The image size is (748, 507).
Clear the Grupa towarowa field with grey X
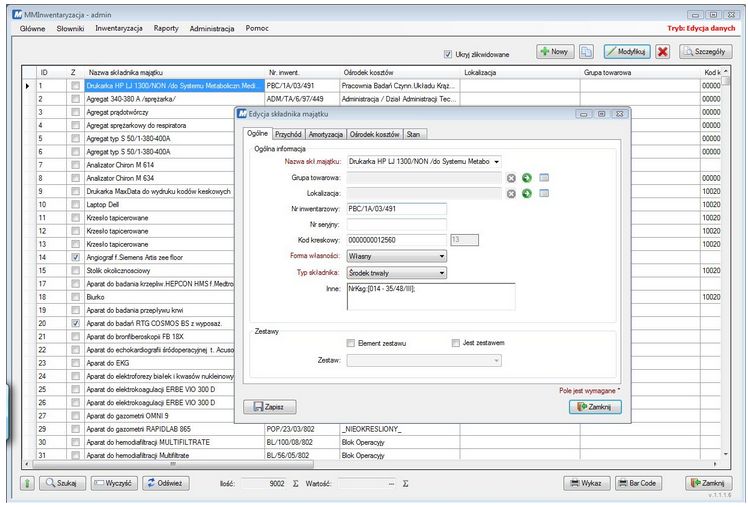point(511,177)
